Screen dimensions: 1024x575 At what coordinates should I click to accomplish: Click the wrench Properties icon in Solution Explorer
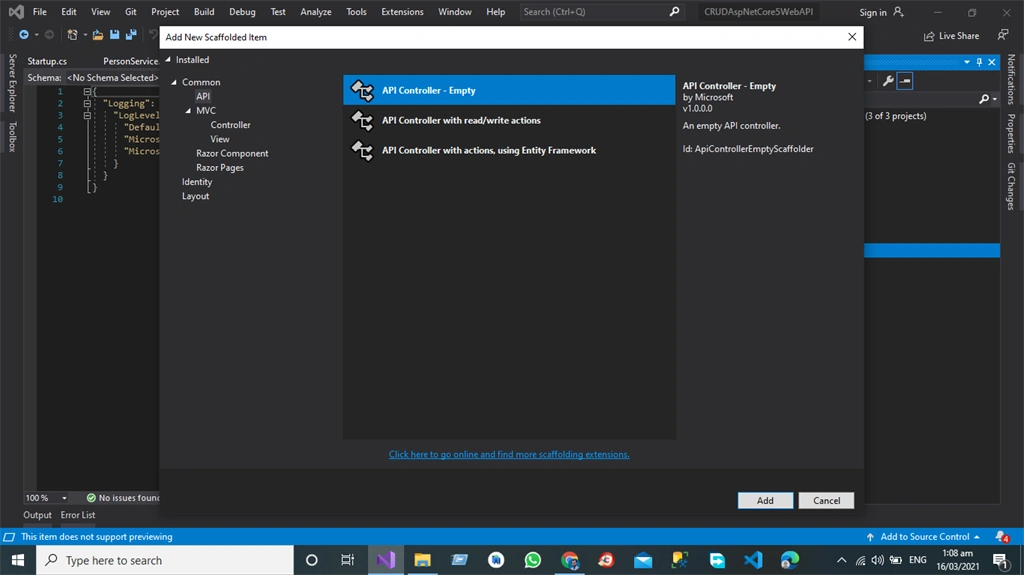[888, 81]
